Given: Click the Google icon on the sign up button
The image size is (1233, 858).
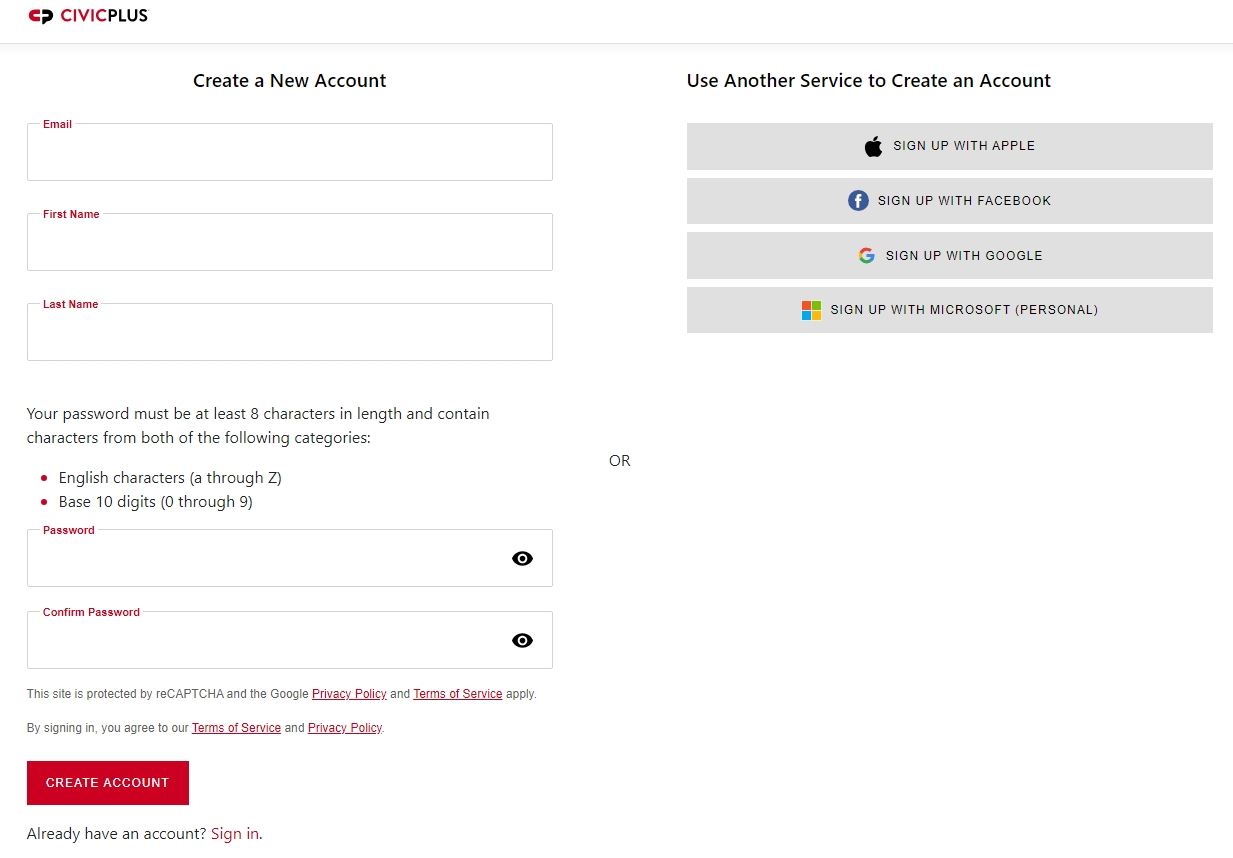Looking at the screenshot, I should [x=866, y=255].
